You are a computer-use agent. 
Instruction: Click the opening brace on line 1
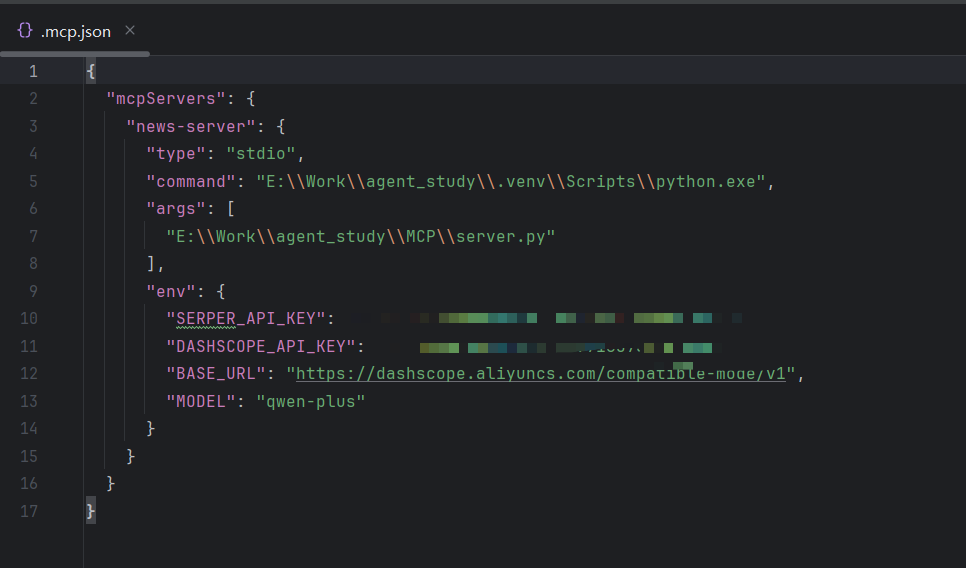coord(91,71)
